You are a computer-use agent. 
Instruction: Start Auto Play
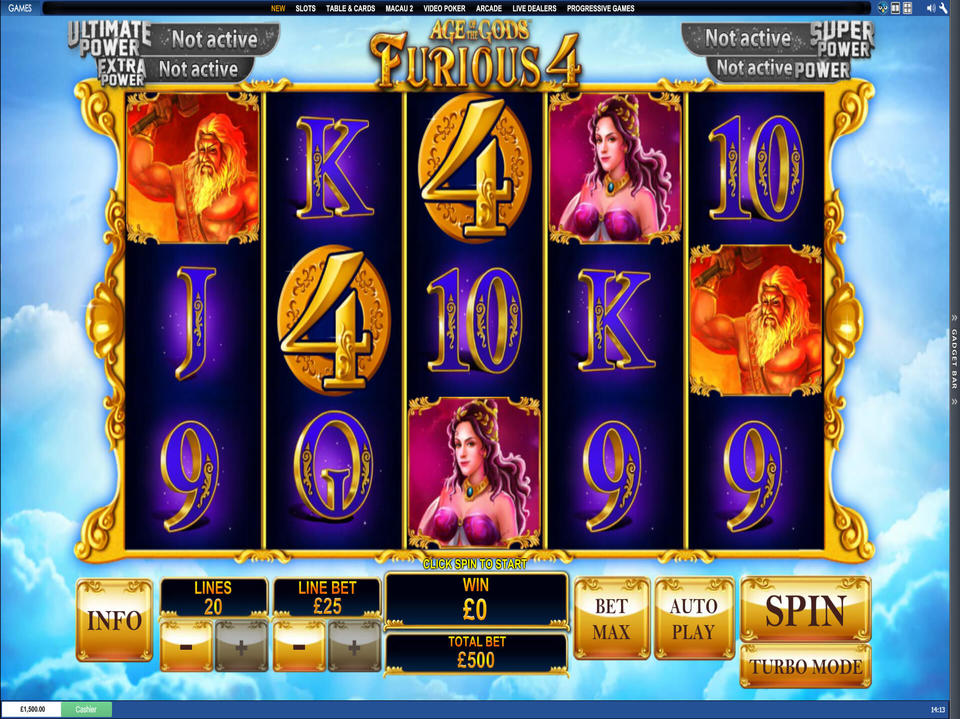tap(694, 619)
